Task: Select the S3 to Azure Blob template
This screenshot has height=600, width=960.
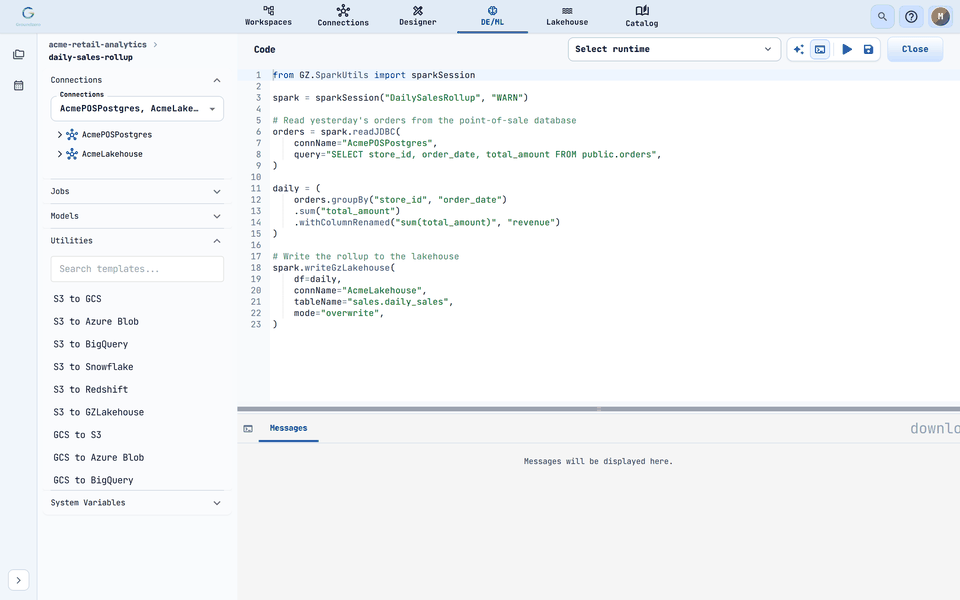Action: coord(96,321)
